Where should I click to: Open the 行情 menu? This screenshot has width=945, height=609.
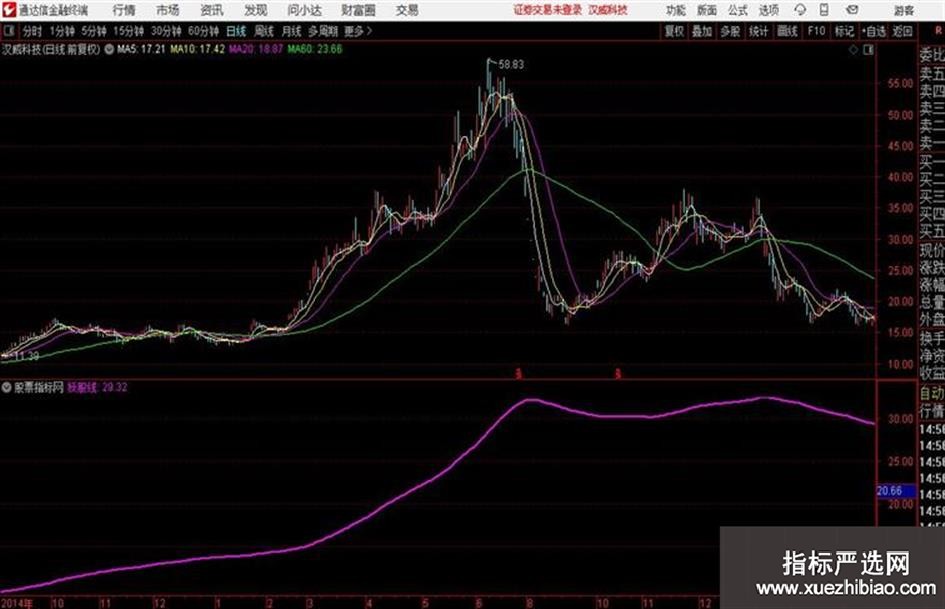124,10
